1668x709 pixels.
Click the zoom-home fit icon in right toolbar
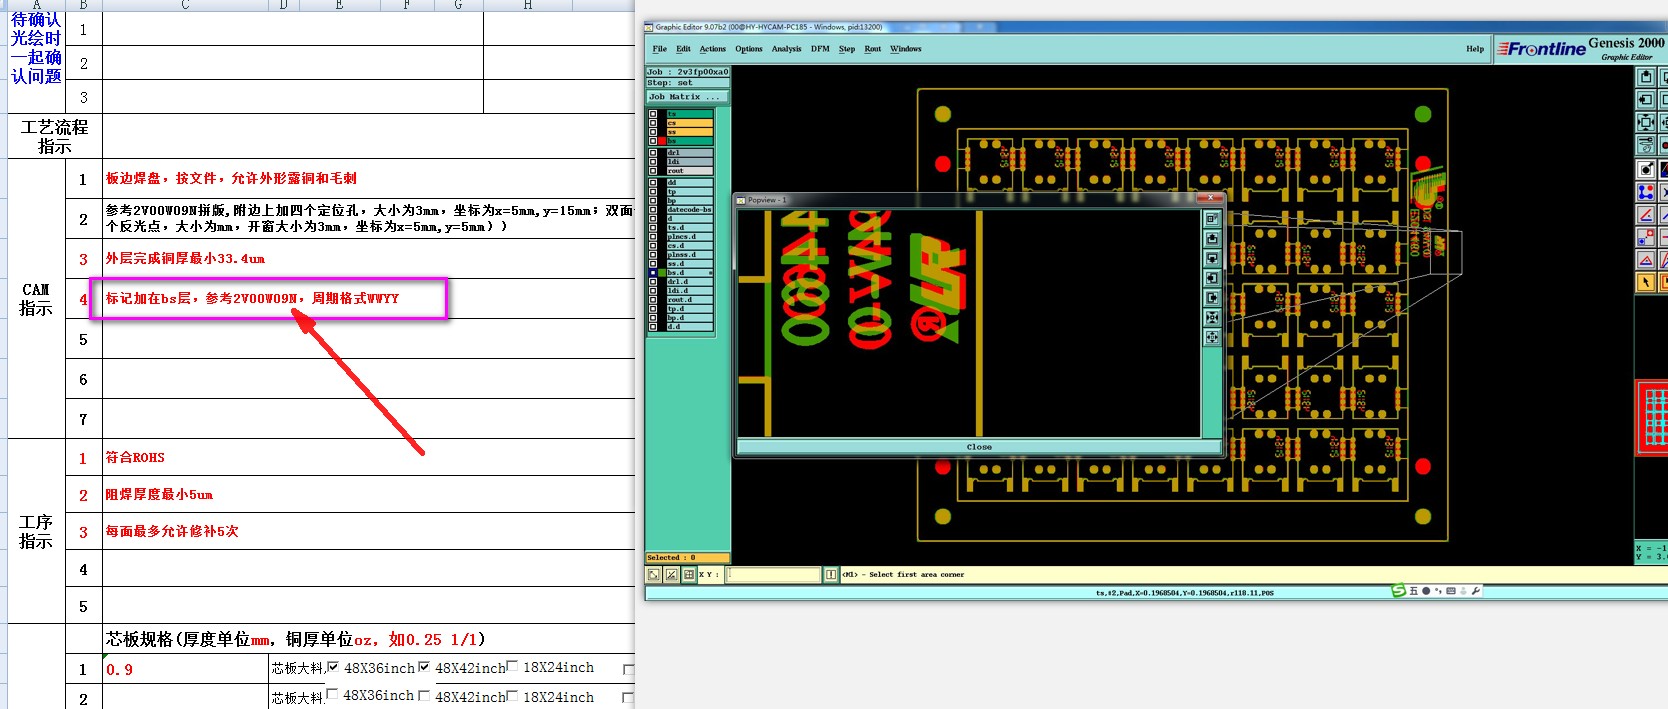[1645, 122]
